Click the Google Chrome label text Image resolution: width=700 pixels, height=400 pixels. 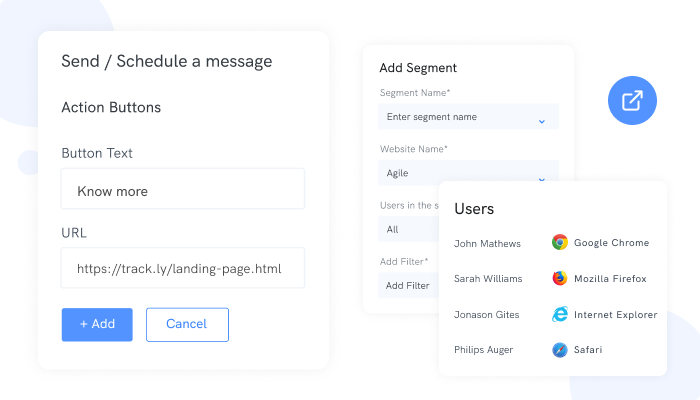click(611, 243)
